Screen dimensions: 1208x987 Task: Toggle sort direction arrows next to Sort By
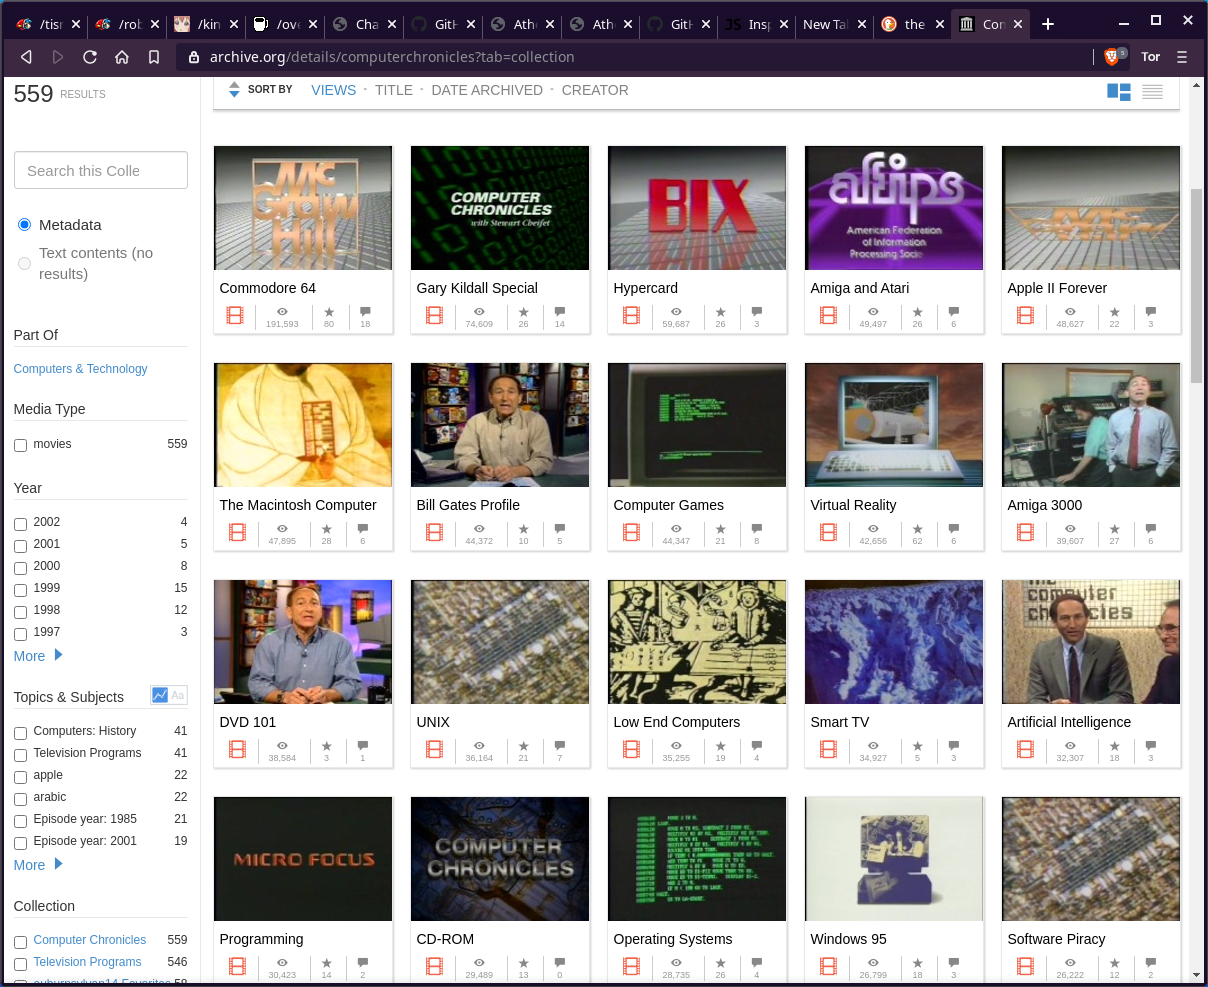coord(234,90)
